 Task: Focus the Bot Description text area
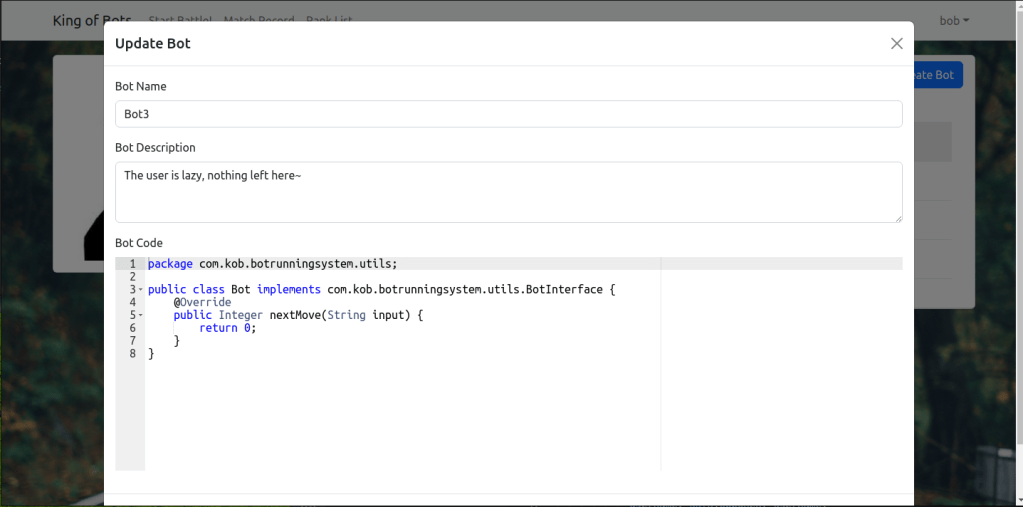[508, 192]
